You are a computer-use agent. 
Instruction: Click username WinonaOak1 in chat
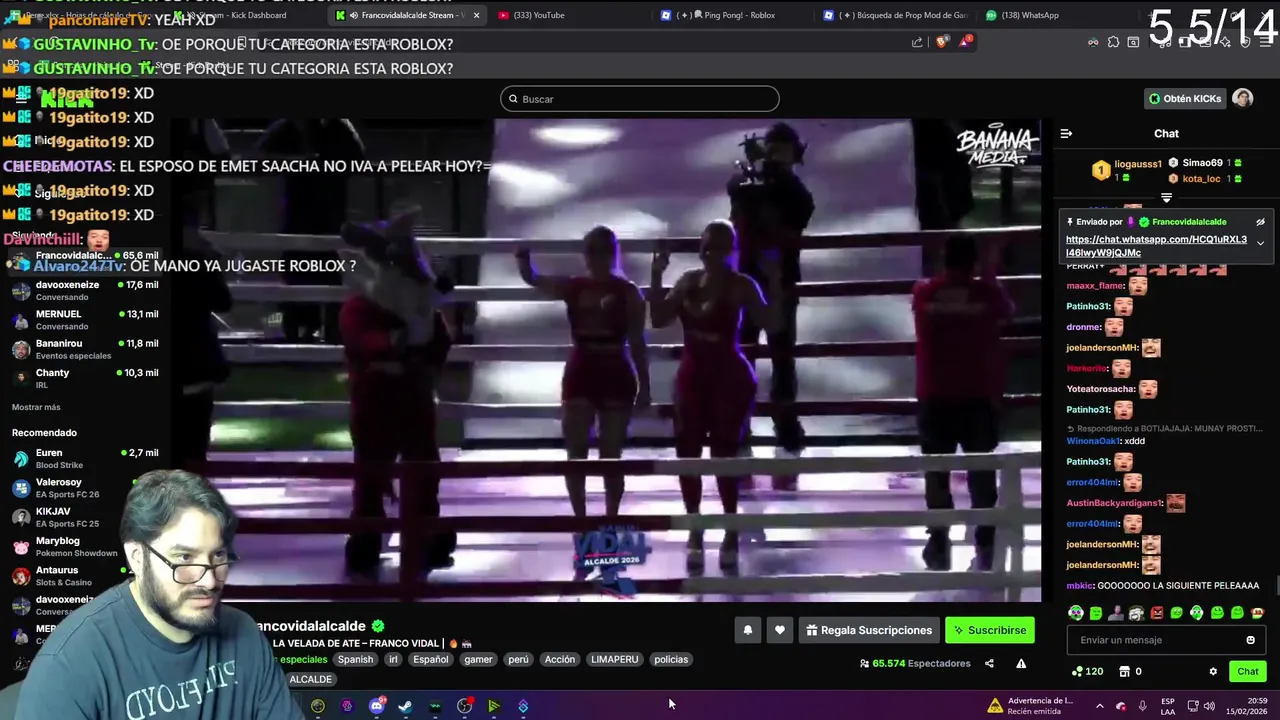(x=1093, y=441)
